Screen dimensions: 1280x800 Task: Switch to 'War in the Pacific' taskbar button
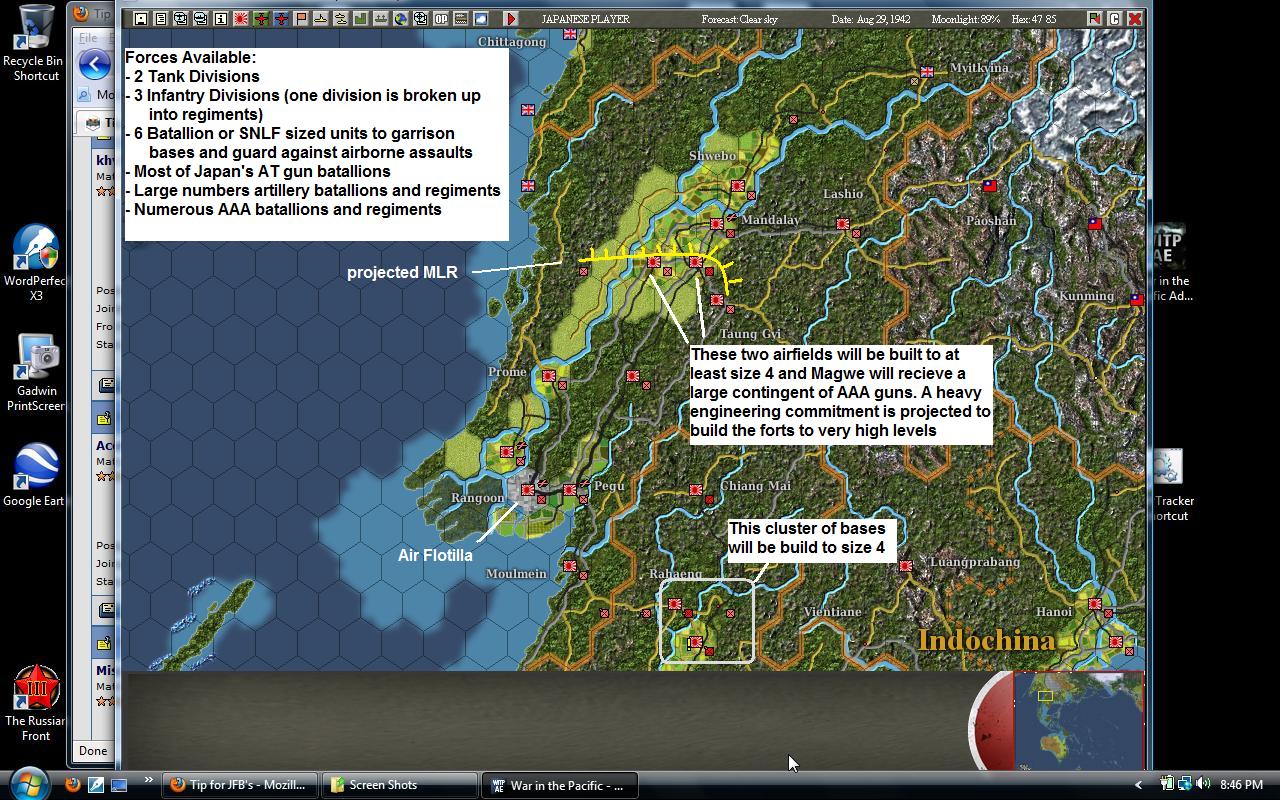pos(560,785)
